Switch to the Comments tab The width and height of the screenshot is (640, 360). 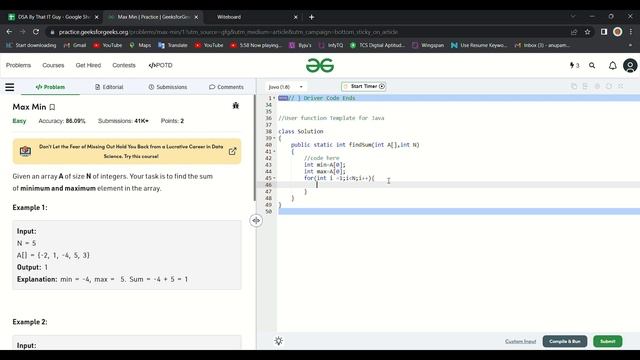(226, 87)
